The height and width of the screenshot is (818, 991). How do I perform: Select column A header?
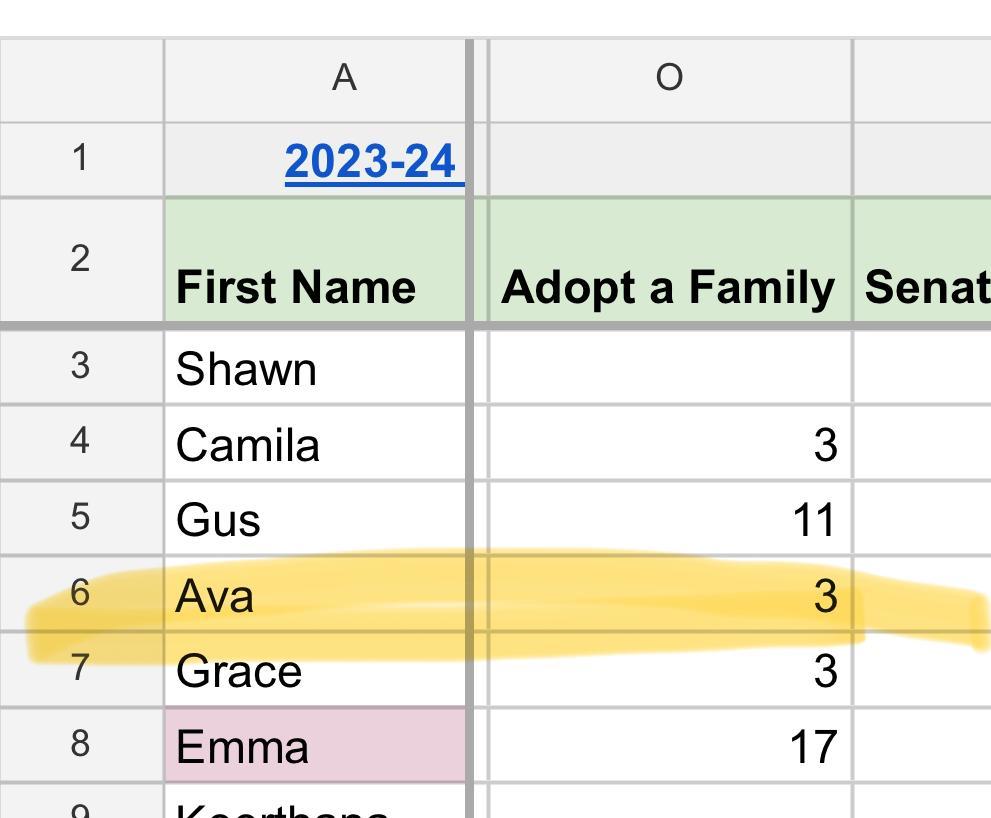tap(343, 78)
